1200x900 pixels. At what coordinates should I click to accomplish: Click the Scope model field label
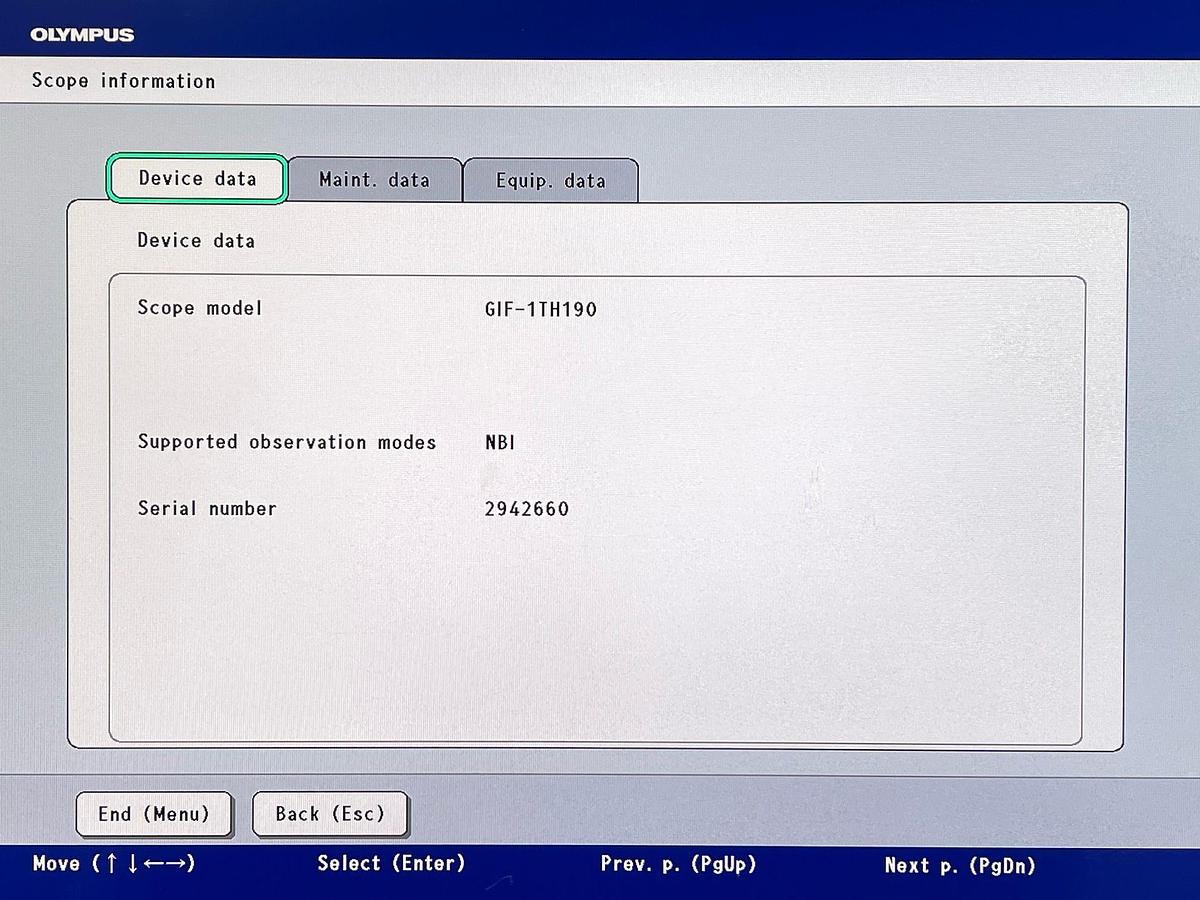199,308
